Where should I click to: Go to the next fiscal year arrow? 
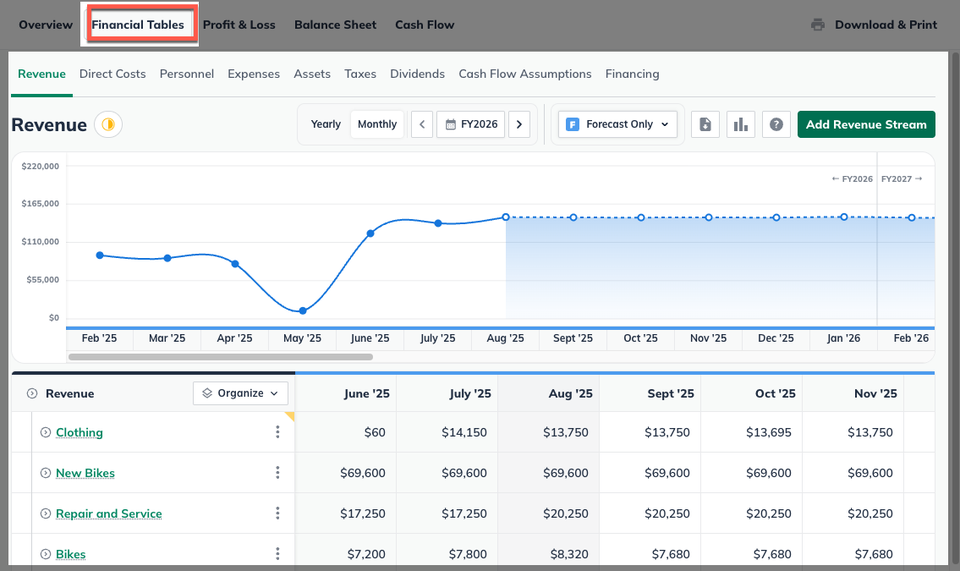pos(519,124)
